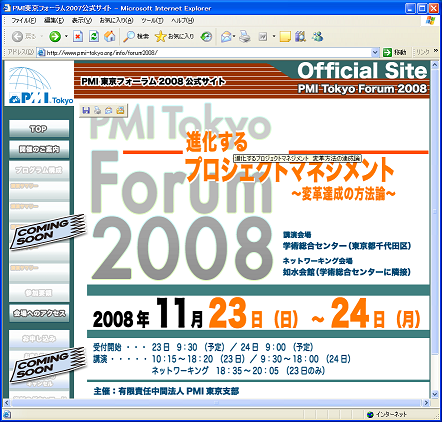Click the vertical scrollbar down arrow

click(435, 394)
